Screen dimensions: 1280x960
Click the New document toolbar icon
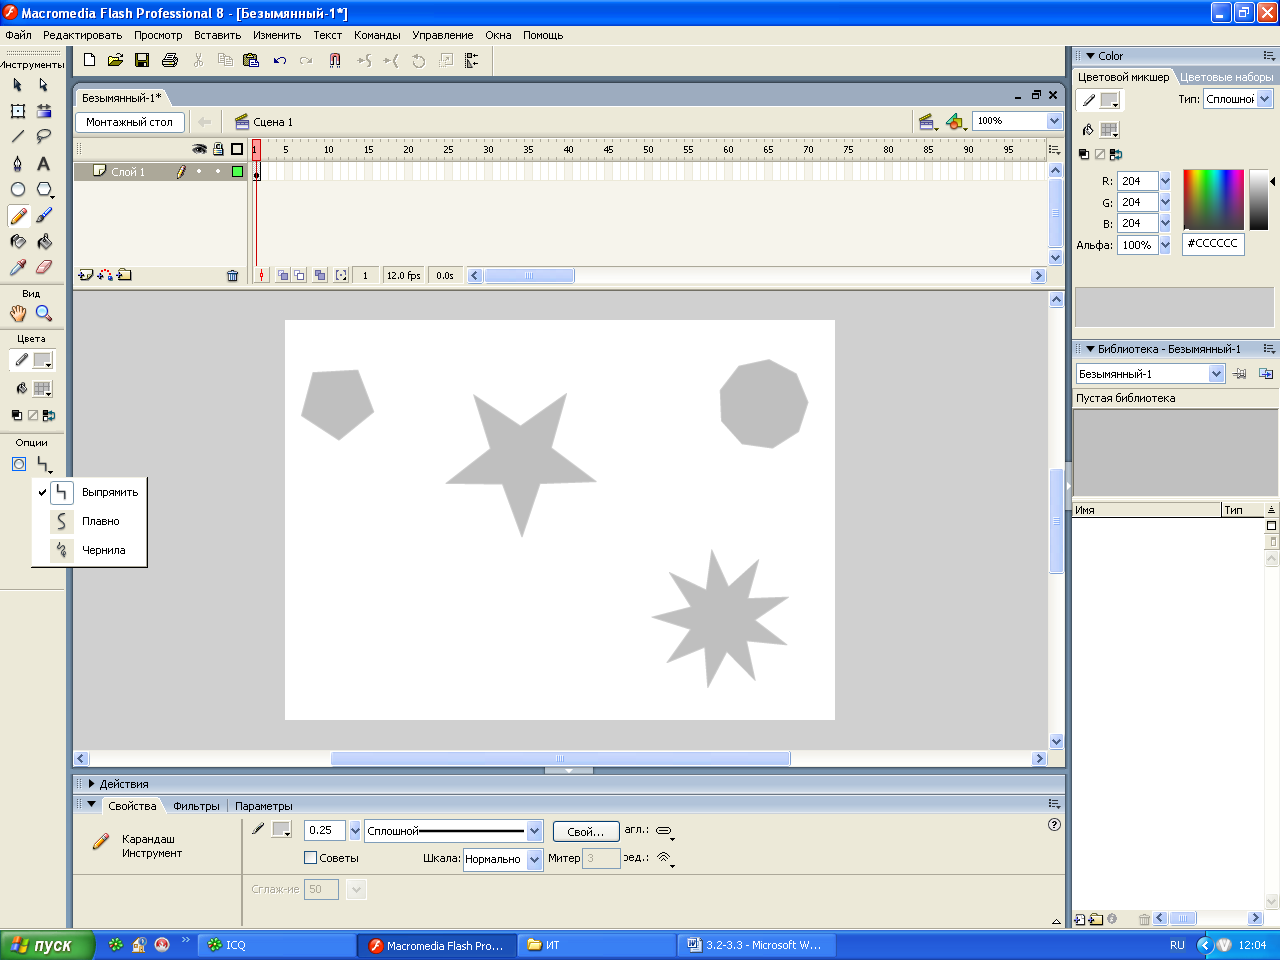pyautogui.click(x=89, y=60)
